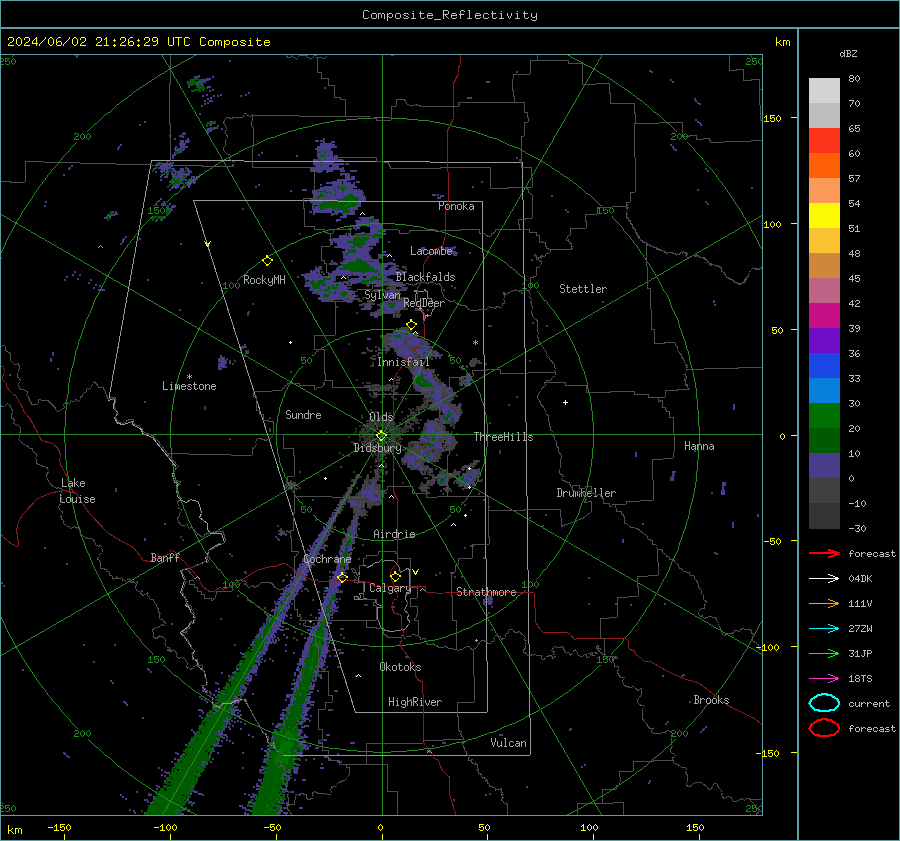Viewport: 900px width, 841px height.
Task: Click the Sylvan label on the map
Action: coord(382,295)
